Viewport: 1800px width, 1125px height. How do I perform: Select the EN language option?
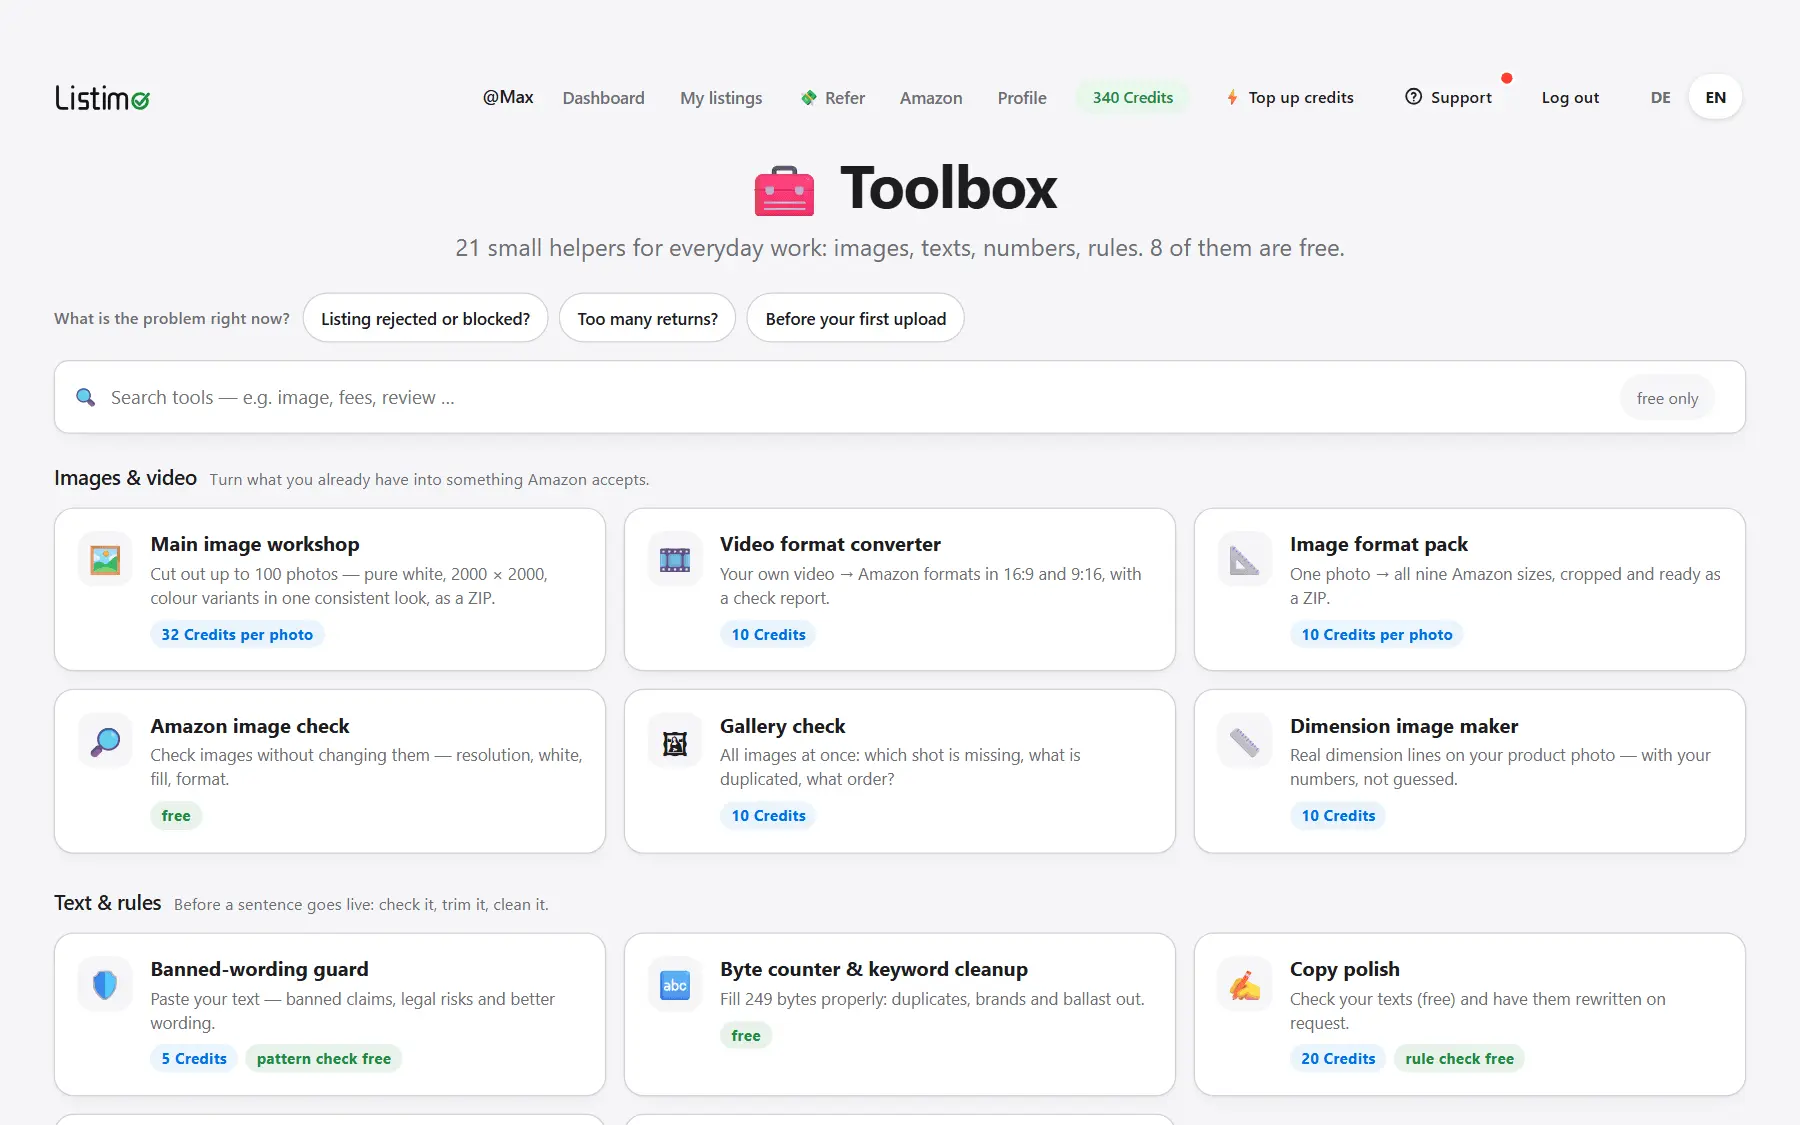(x=1715, y=97)
